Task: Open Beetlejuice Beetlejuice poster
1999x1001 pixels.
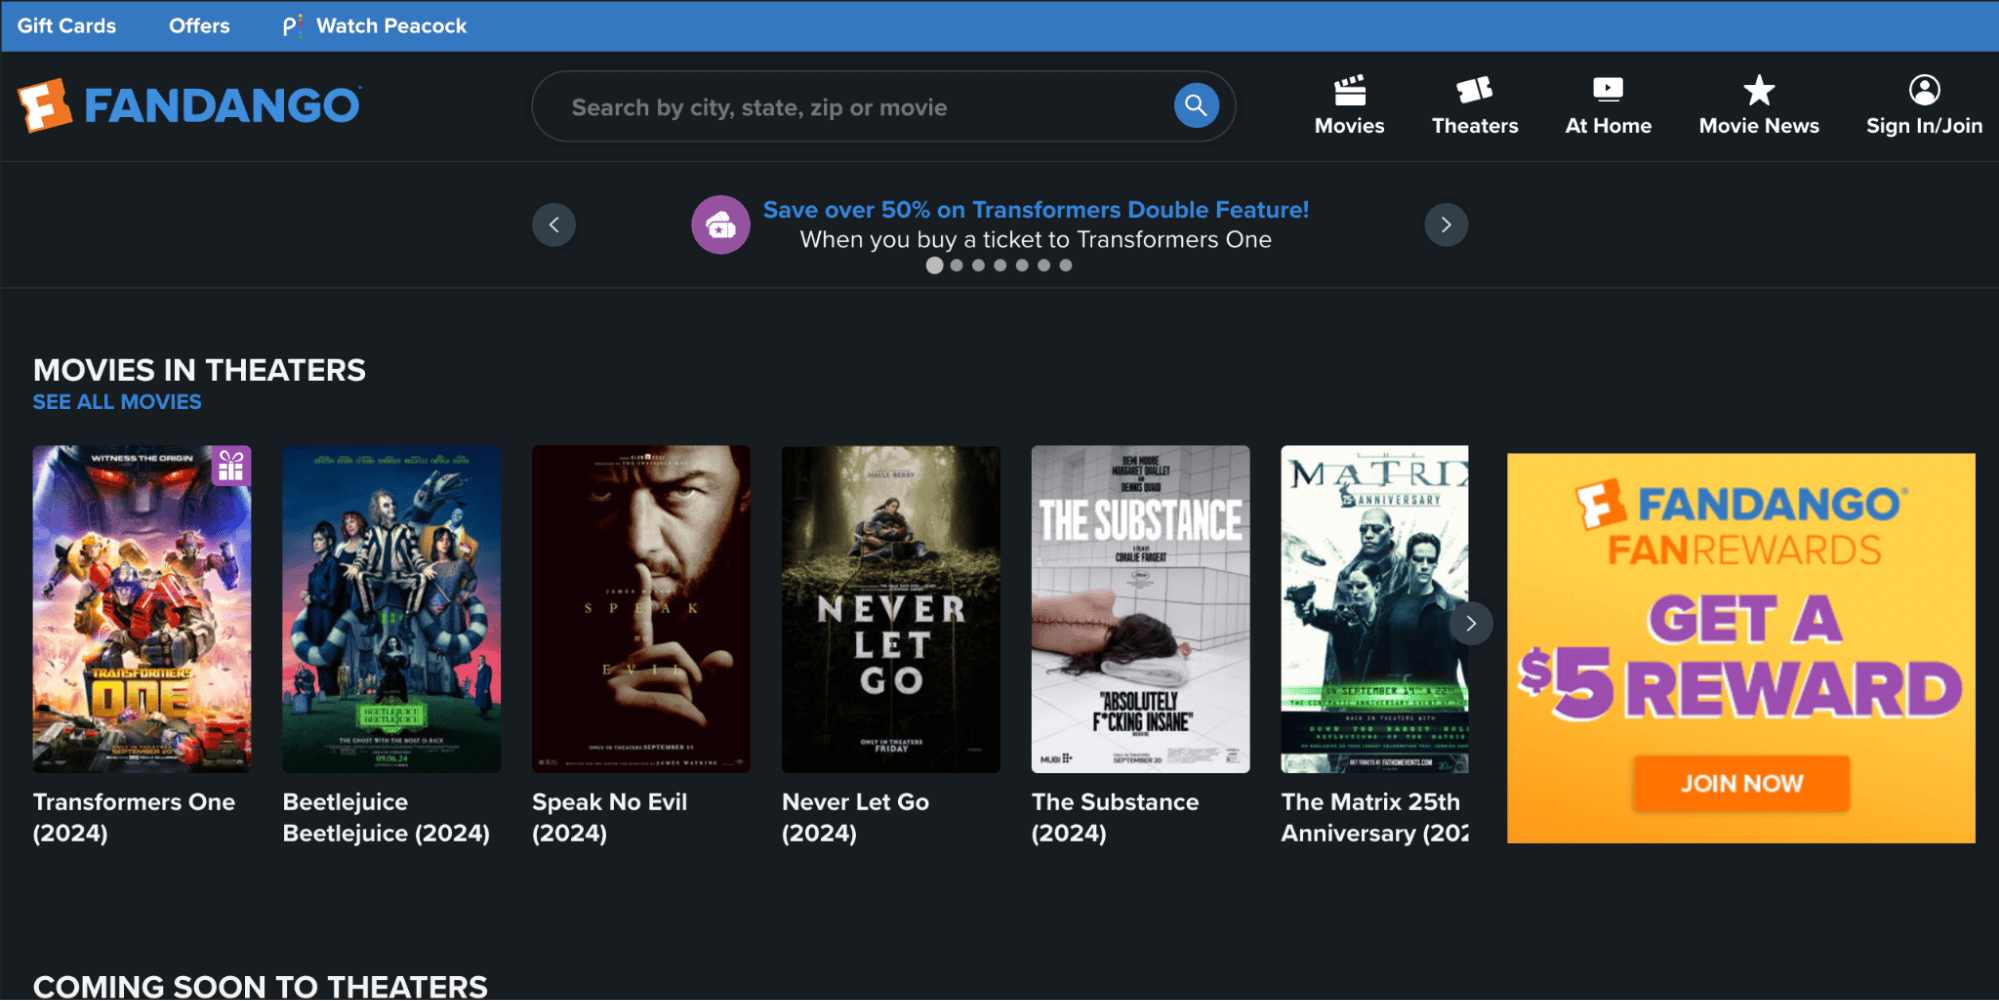Action: (x=391, y=609)
